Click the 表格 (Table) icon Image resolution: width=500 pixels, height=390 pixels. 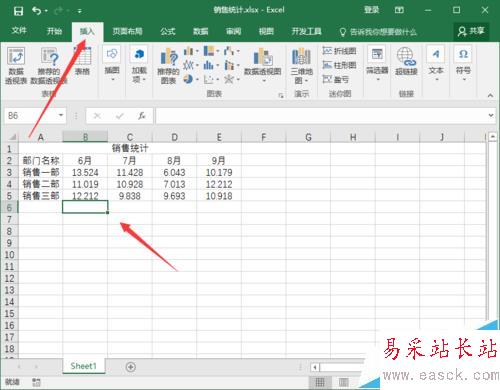(x=82, y=61)
